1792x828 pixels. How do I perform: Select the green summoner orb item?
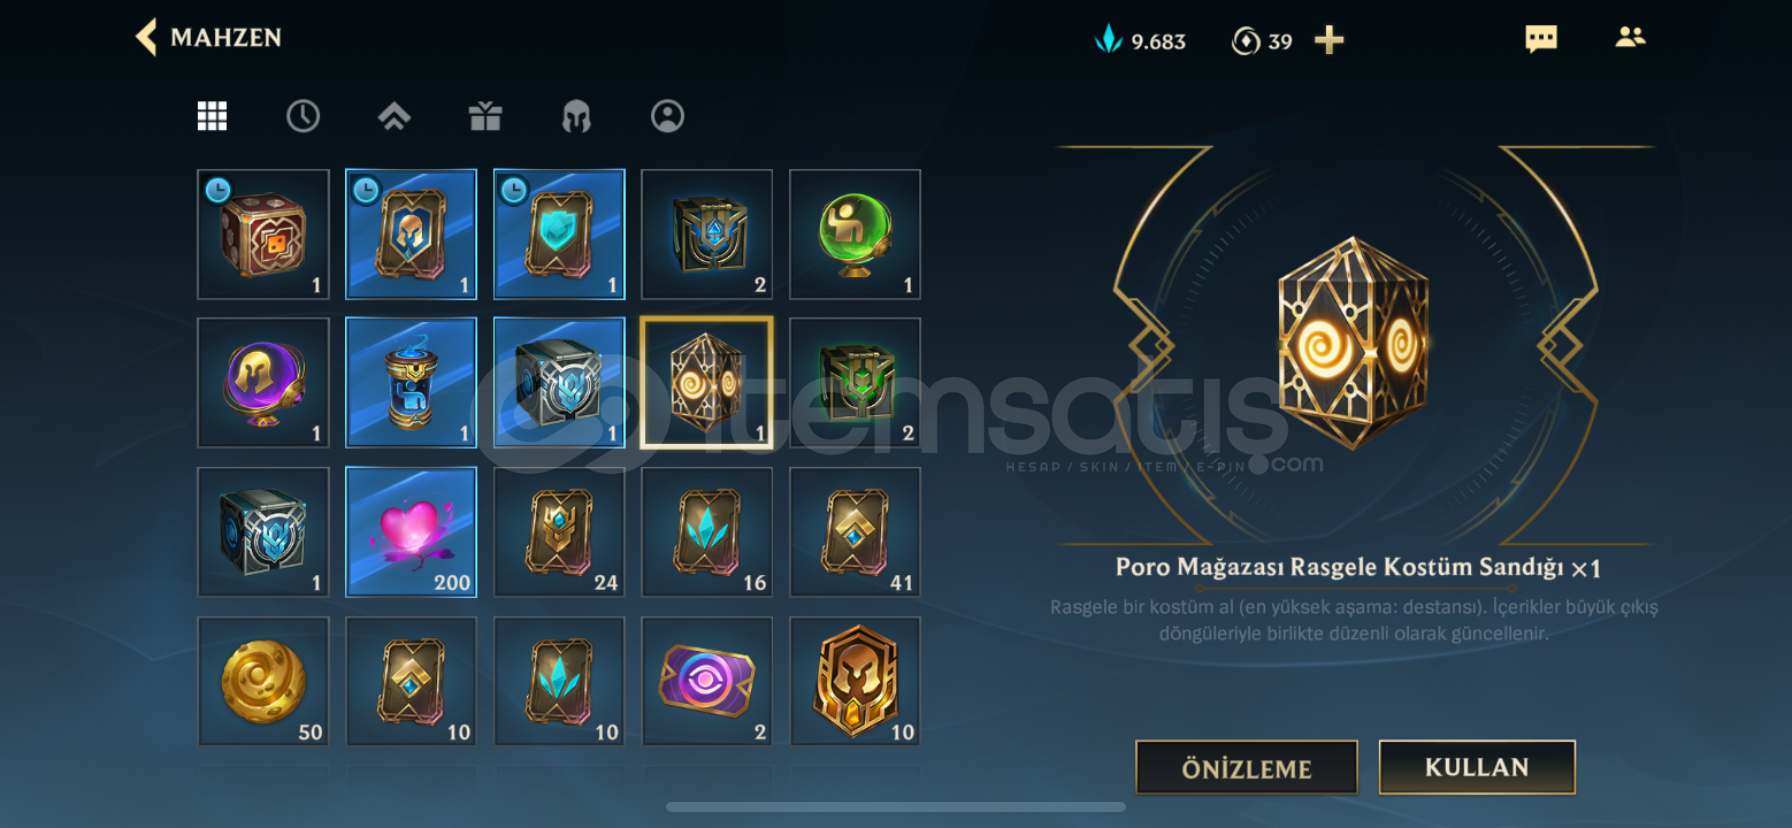(x=855, y=234)
